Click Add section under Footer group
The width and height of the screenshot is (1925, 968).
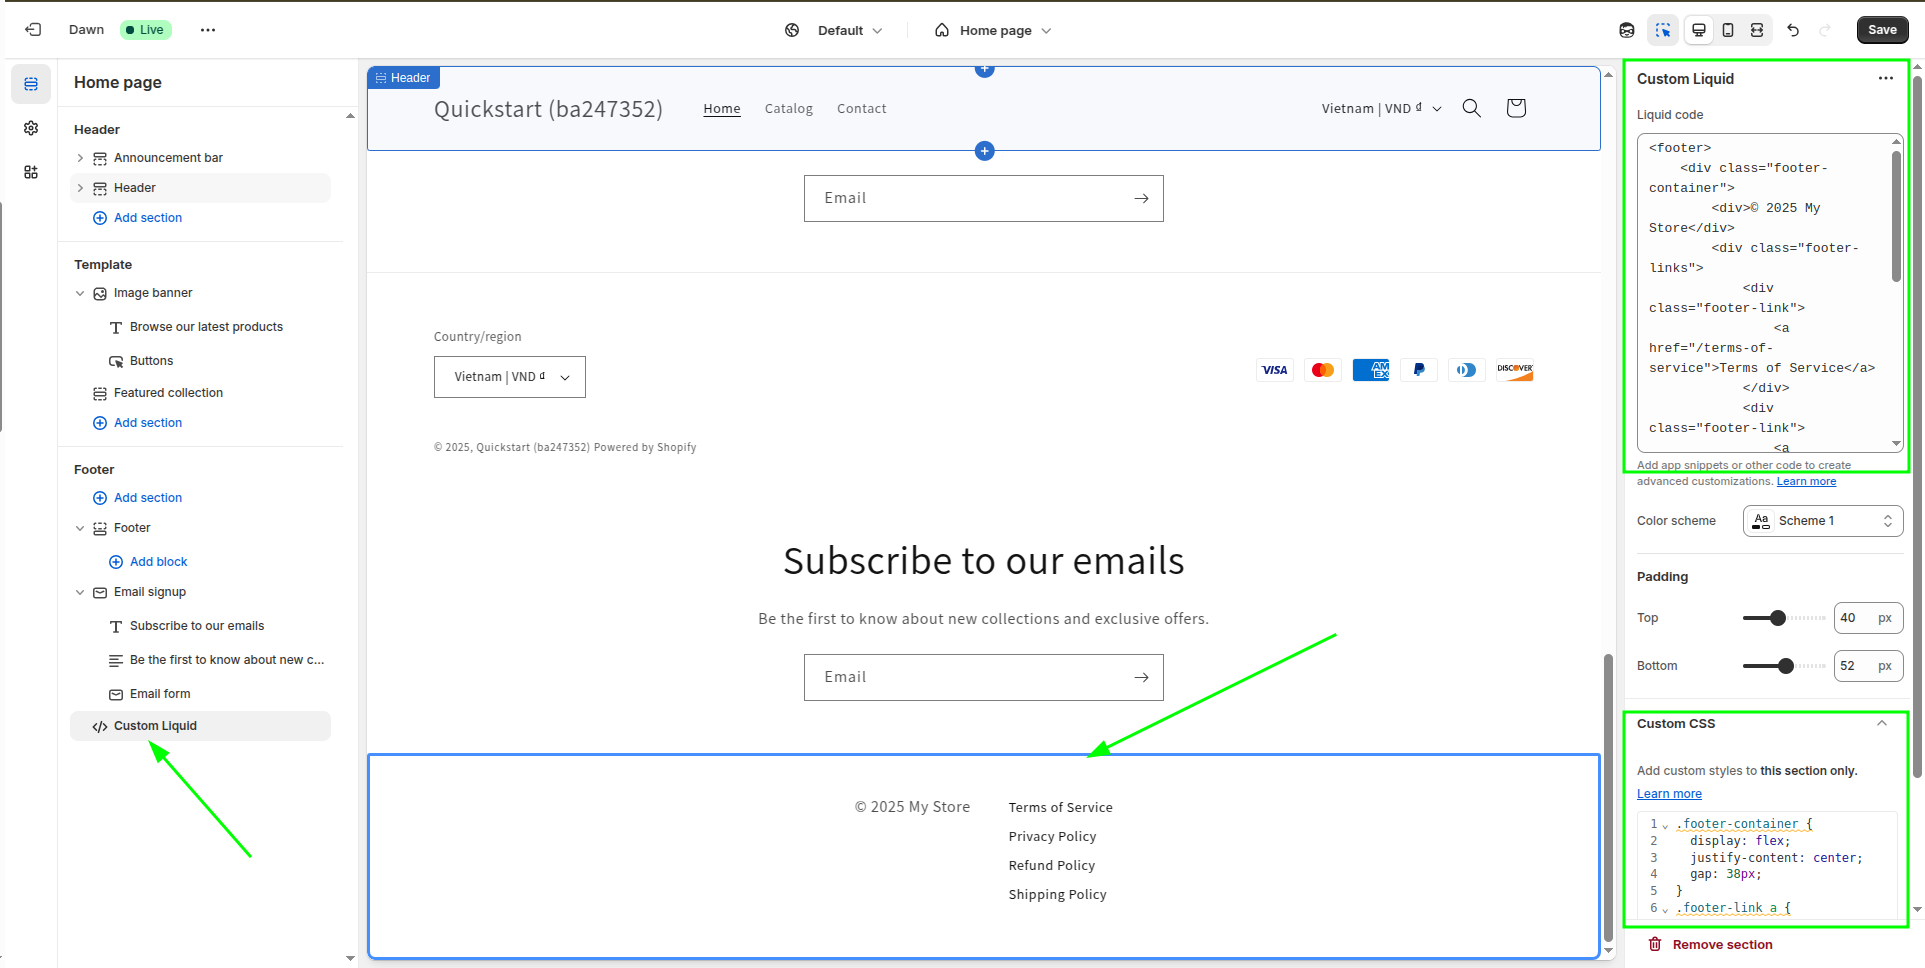[138, 498]
